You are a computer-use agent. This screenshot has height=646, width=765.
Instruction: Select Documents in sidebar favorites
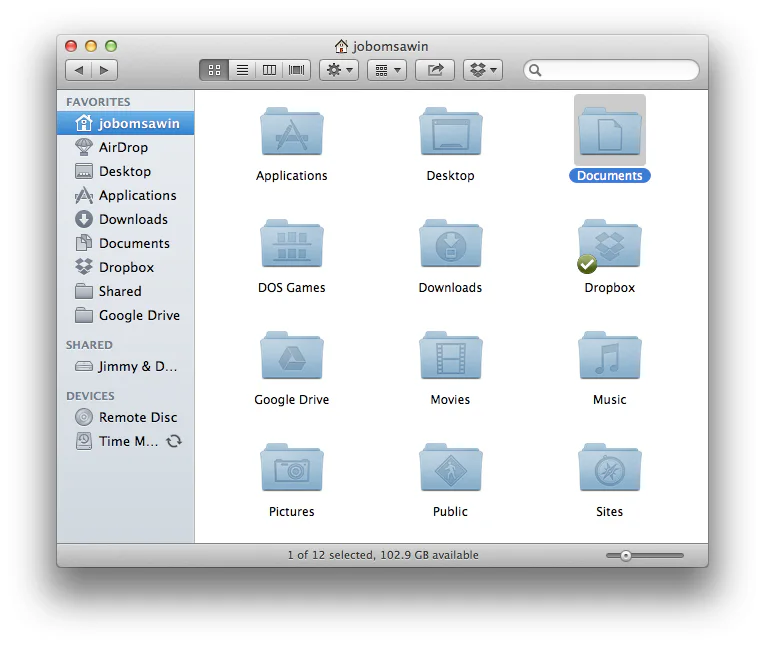coord(125,243)
